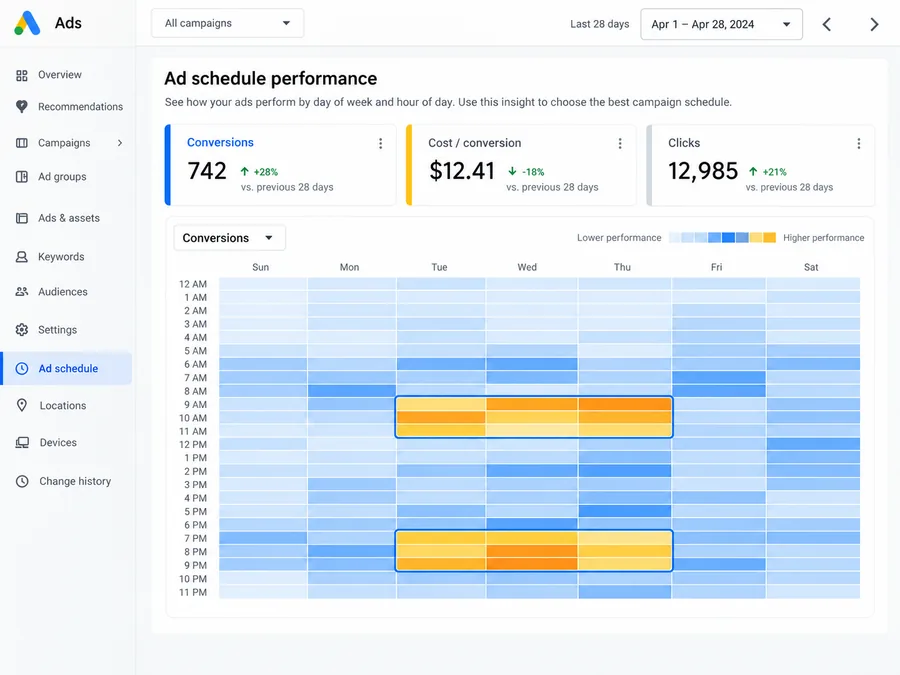Click the "Last 28 days" label
Screen dimensions: 900x675
tap(599, 24)
